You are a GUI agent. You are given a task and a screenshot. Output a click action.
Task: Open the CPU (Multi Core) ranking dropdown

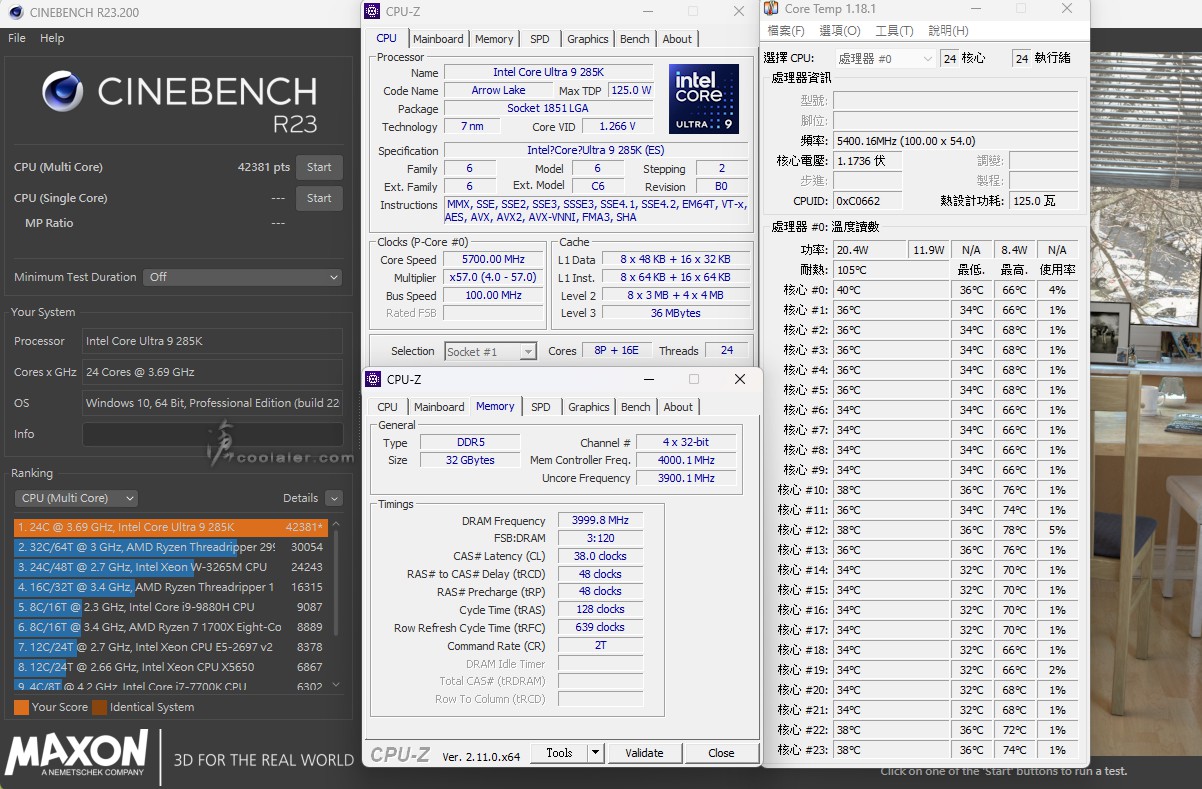pos(76,498)
